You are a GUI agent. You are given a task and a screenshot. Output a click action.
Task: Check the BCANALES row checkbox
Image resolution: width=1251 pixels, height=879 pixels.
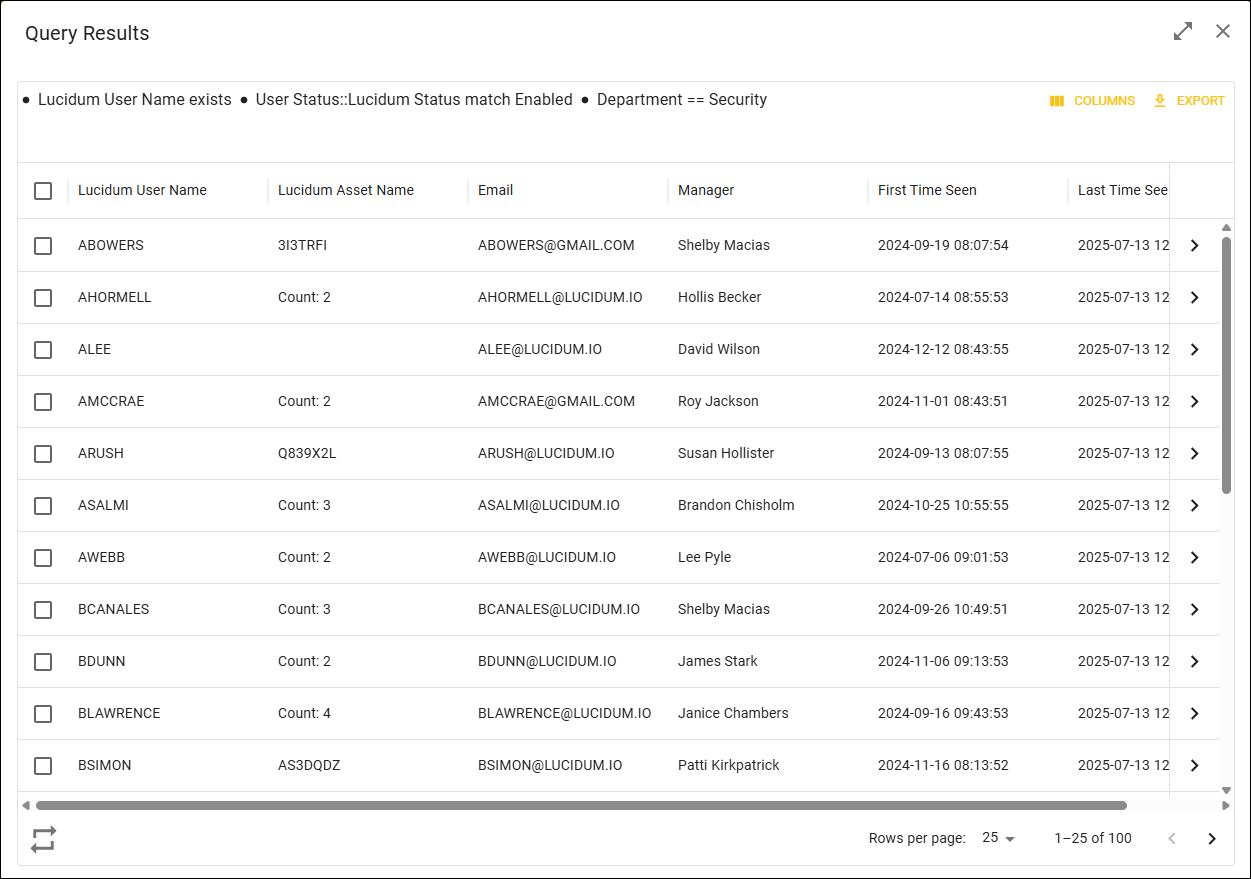point(43,610)
